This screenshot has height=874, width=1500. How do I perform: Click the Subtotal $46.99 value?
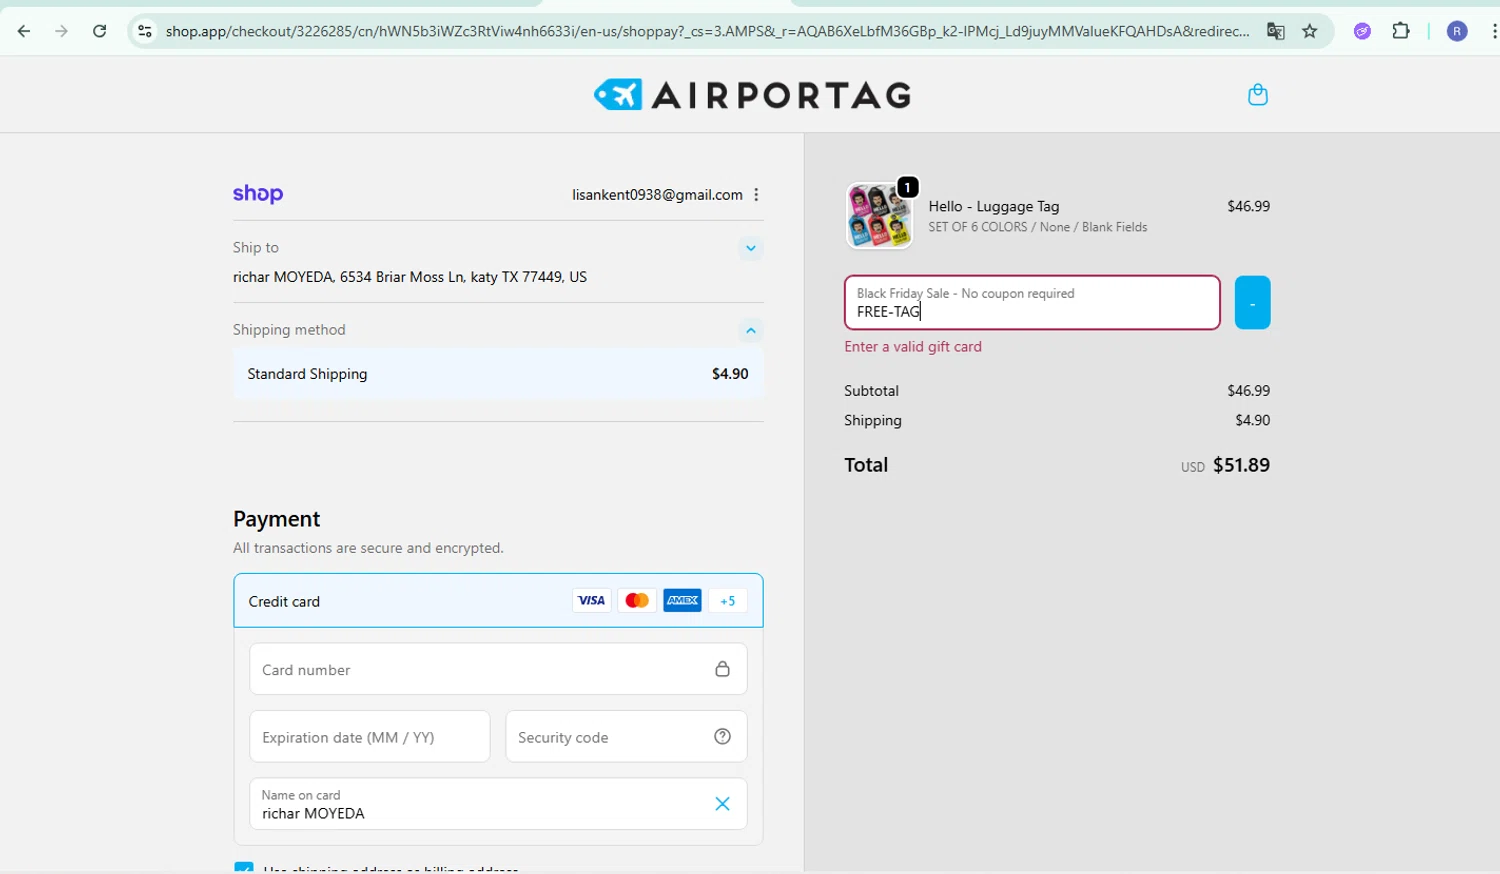click(1248, 391)
